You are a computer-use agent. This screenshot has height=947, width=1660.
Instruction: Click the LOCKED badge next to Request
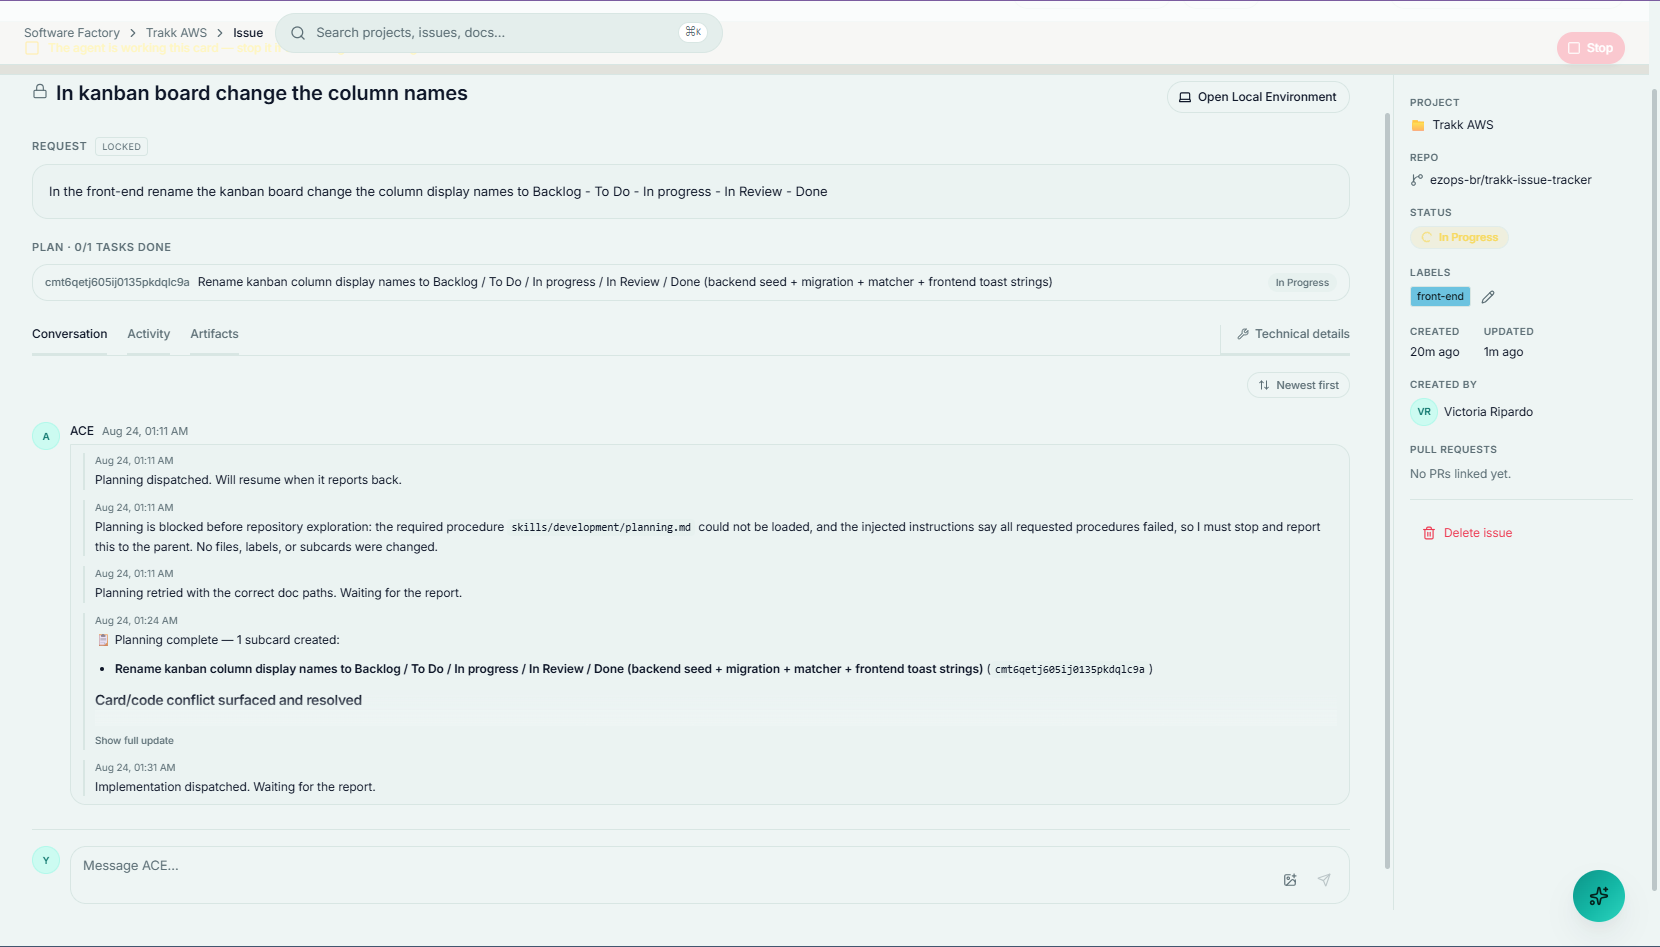(121, 147)
